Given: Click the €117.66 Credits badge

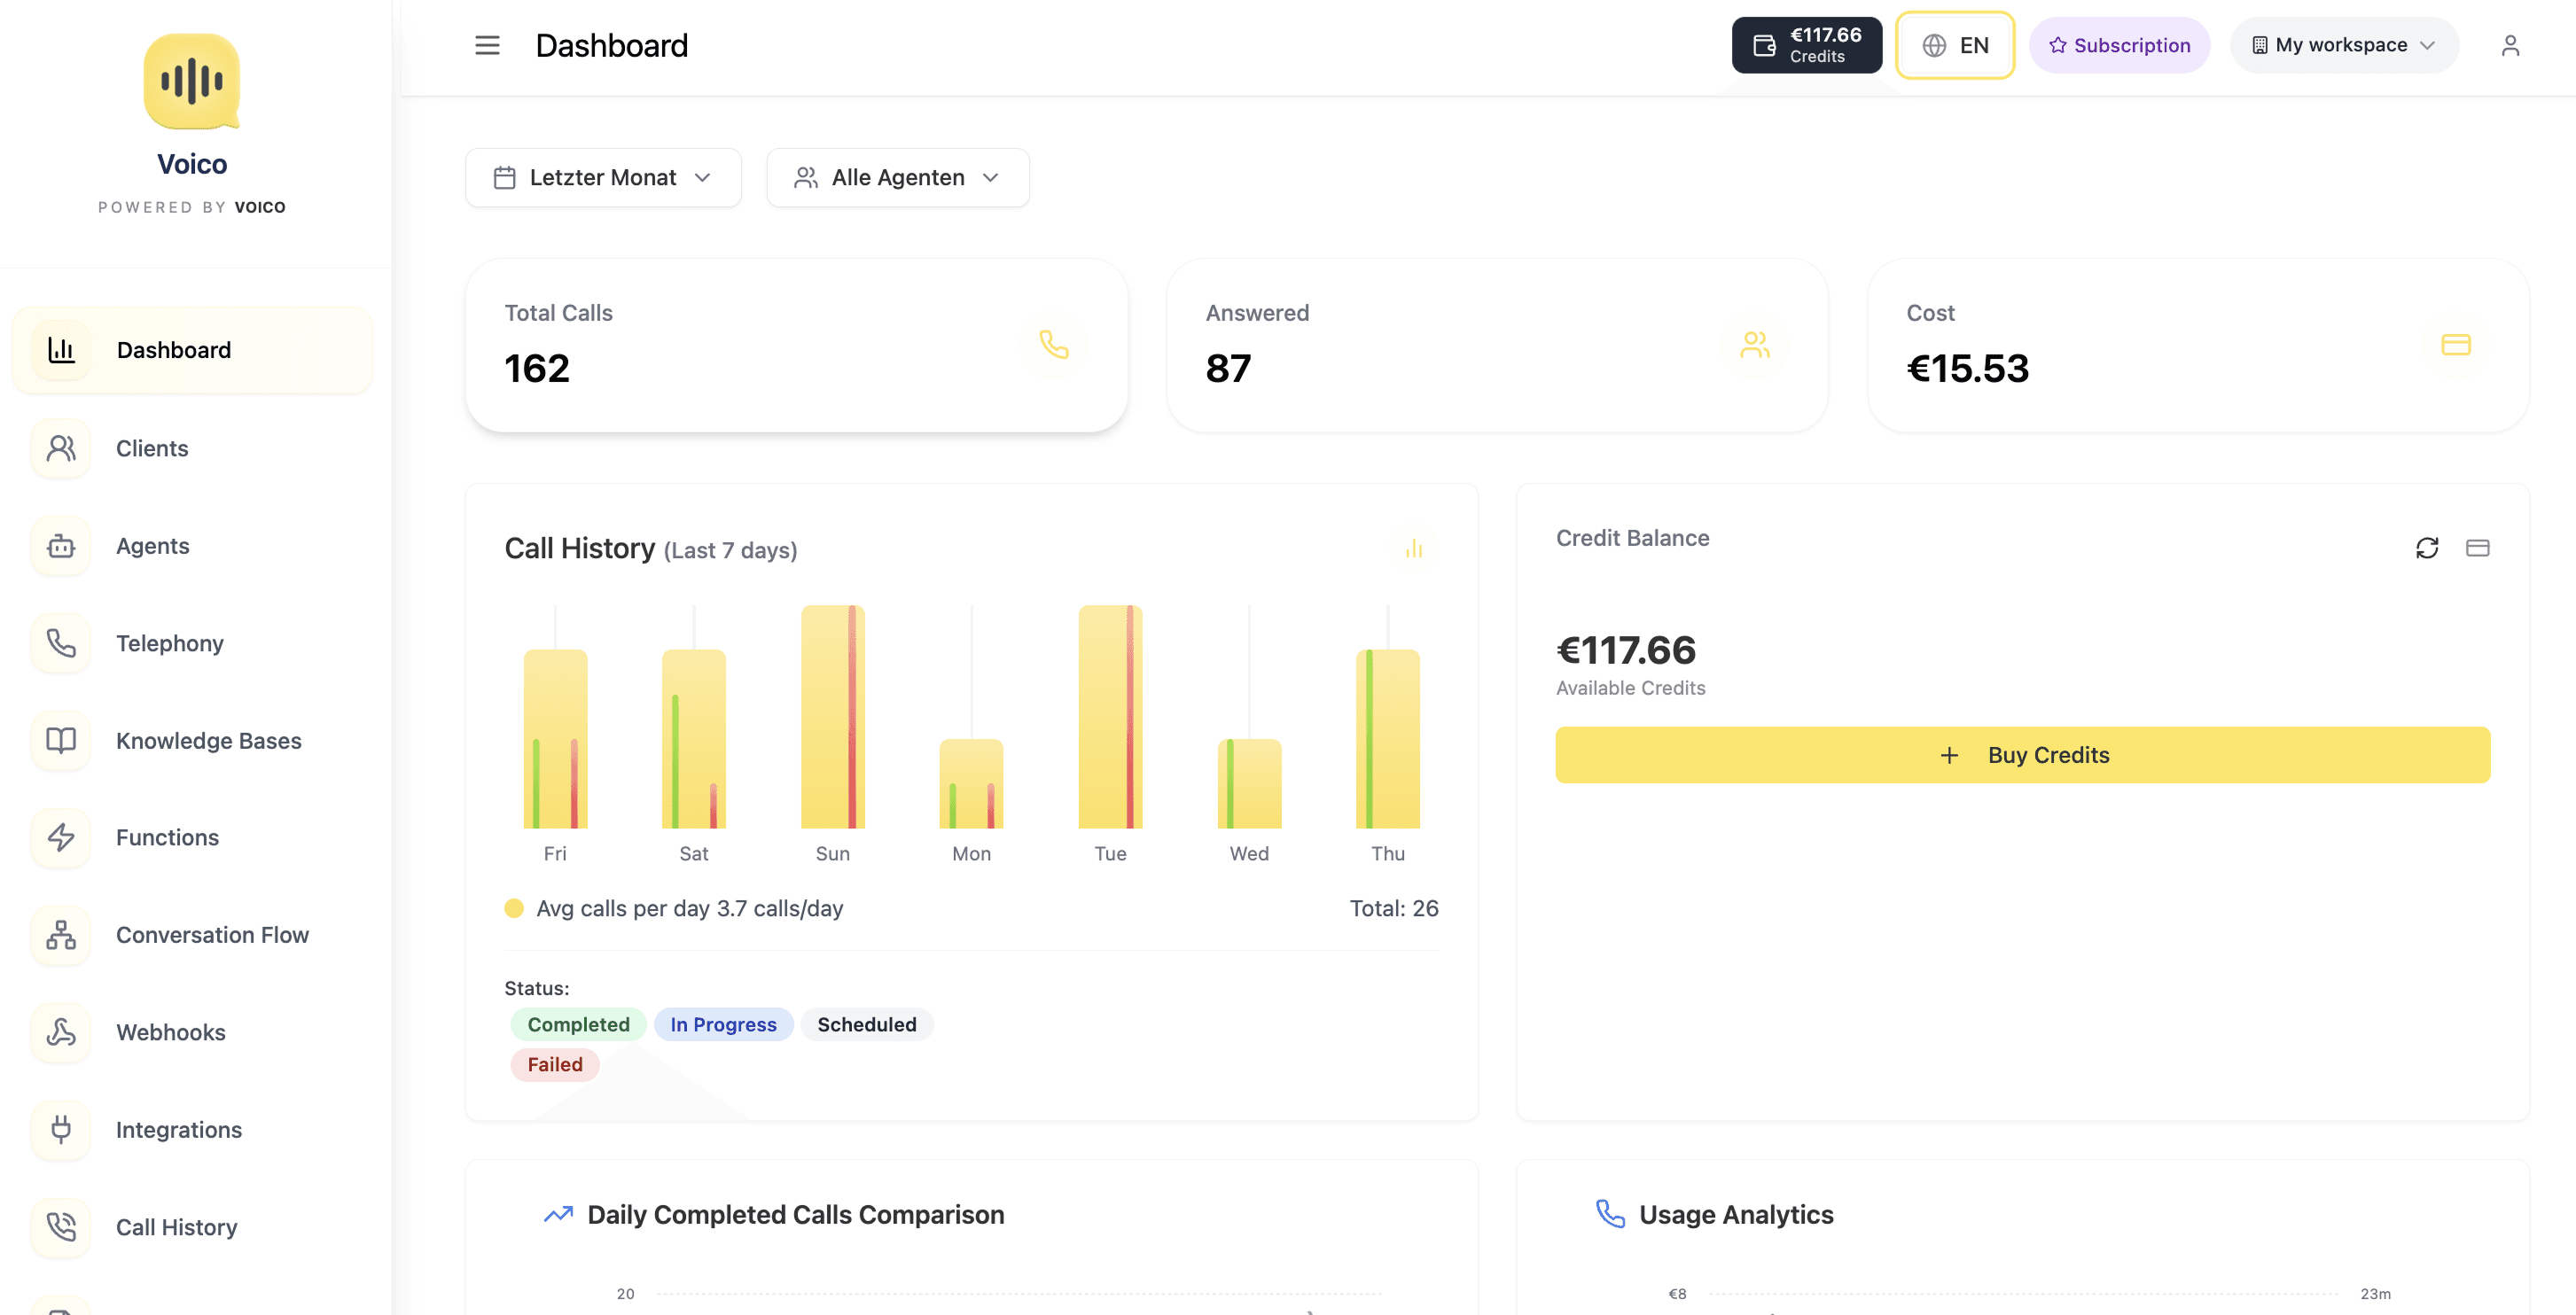Looking at the screenshot, I should [1806, 45].
